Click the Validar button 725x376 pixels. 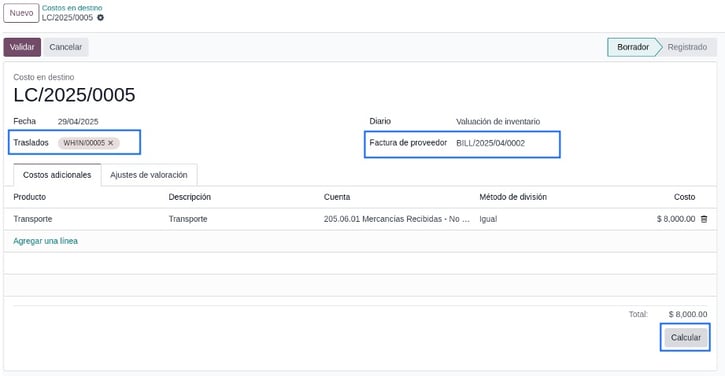point(22,47)
